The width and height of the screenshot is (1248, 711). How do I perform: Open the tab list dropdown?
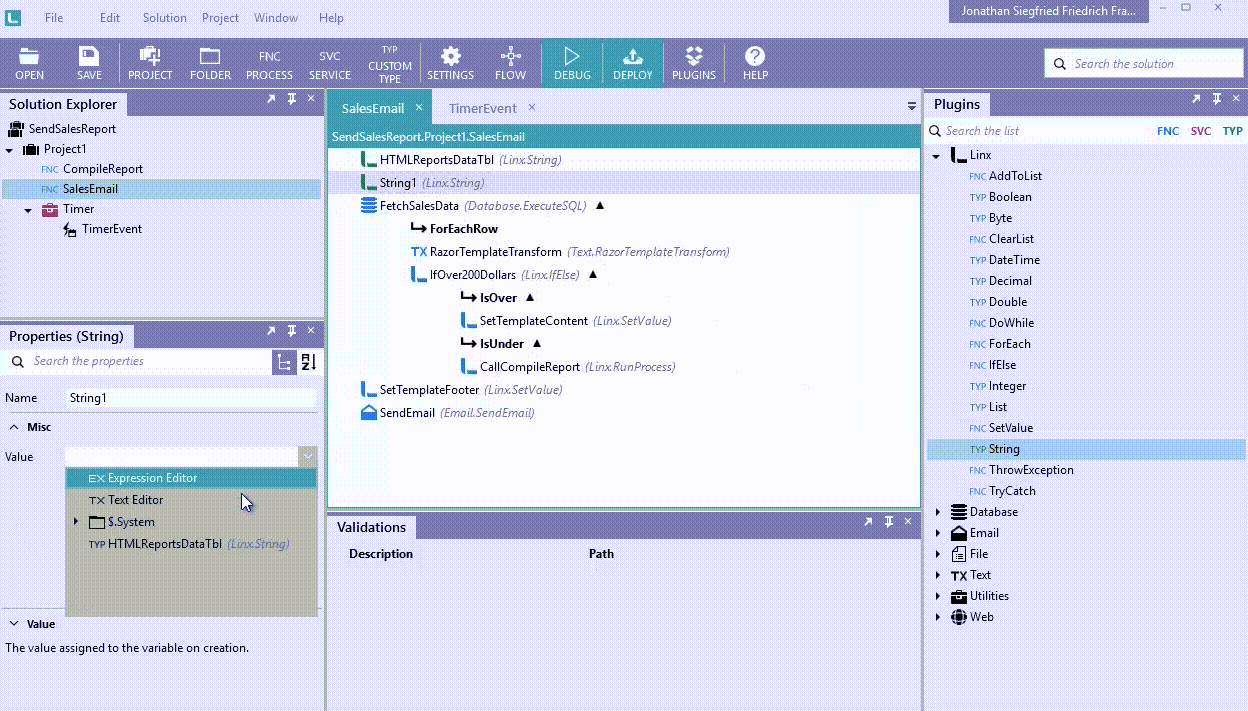(911, 106)
